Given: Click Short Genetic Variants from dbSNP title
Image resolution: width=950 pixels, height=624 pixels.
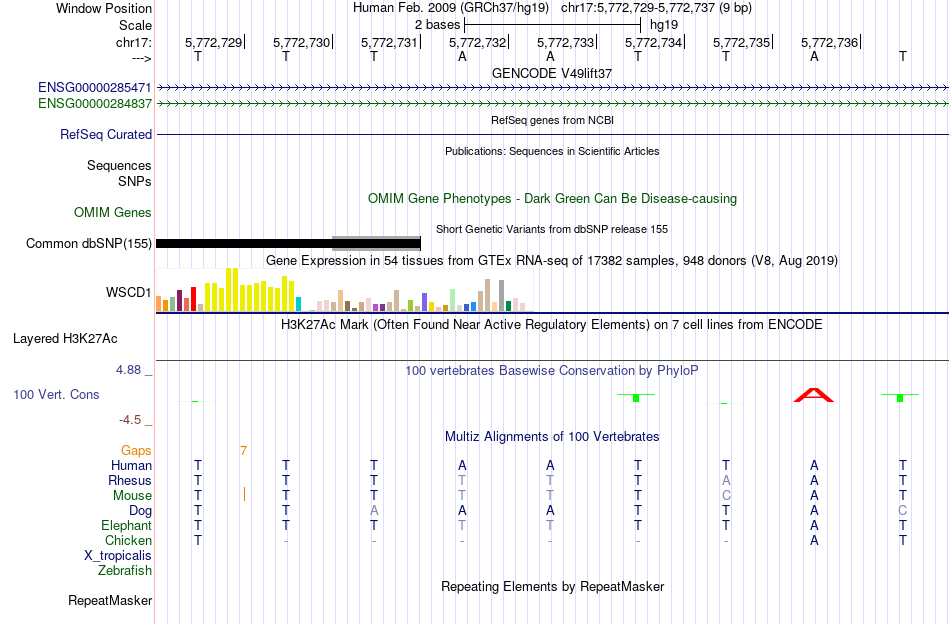Looking at the screenshot, I should (552, 230).
